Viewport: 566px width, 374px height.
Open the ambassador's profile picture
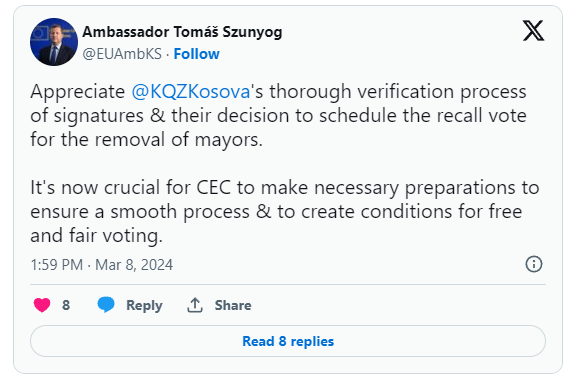click(54, 42)
